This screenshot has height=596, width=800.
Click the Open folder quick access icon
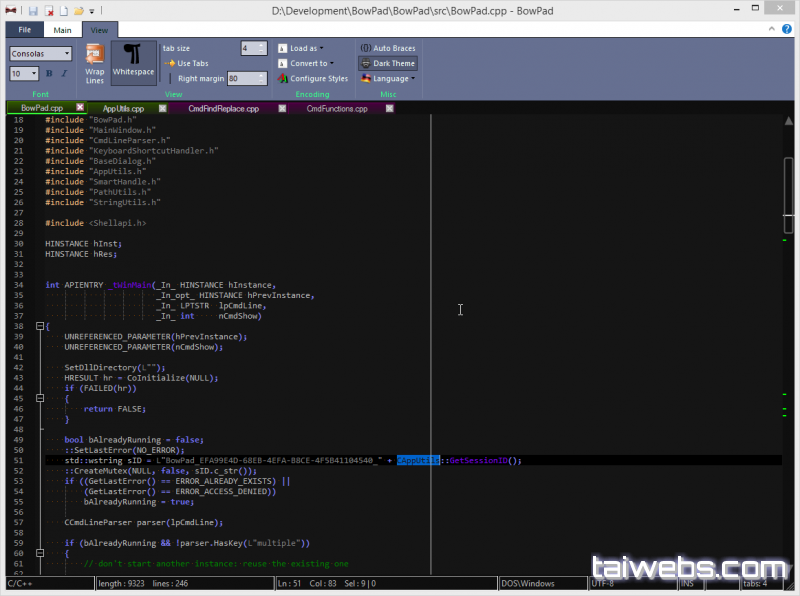[78, 10]
